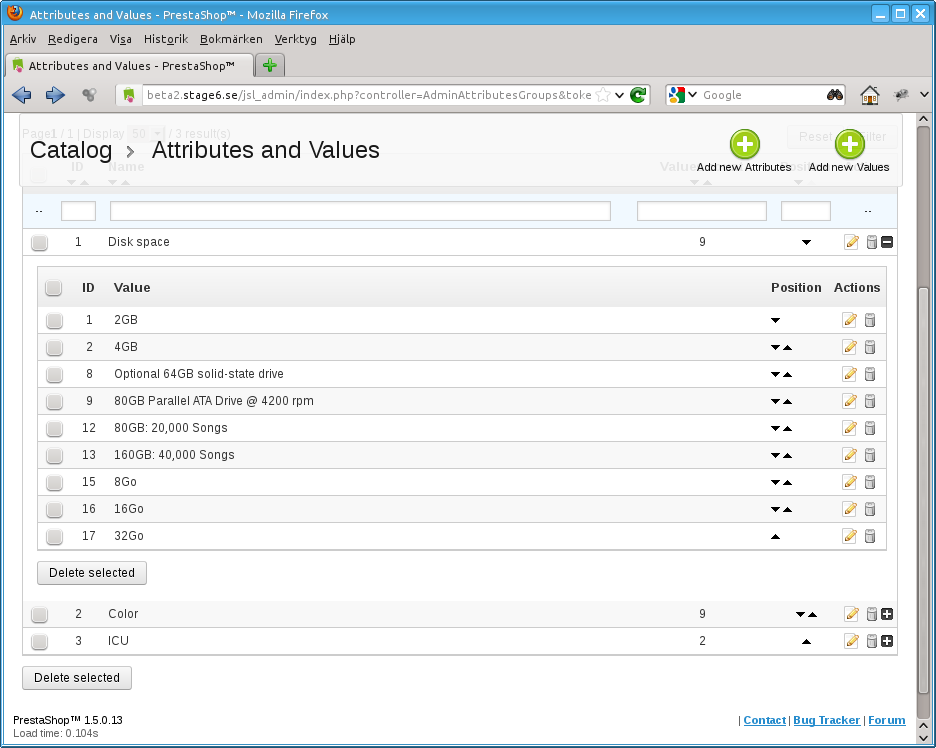Move Disk space group down

[x=806, y=242]
